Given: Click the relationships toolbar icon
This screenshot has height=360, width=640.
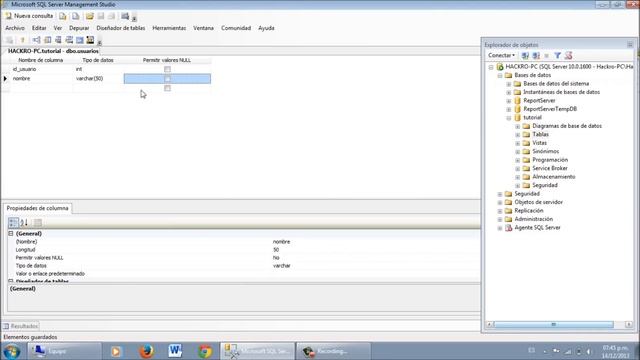Looking at the screenshot, I should (x=36, y=40).
